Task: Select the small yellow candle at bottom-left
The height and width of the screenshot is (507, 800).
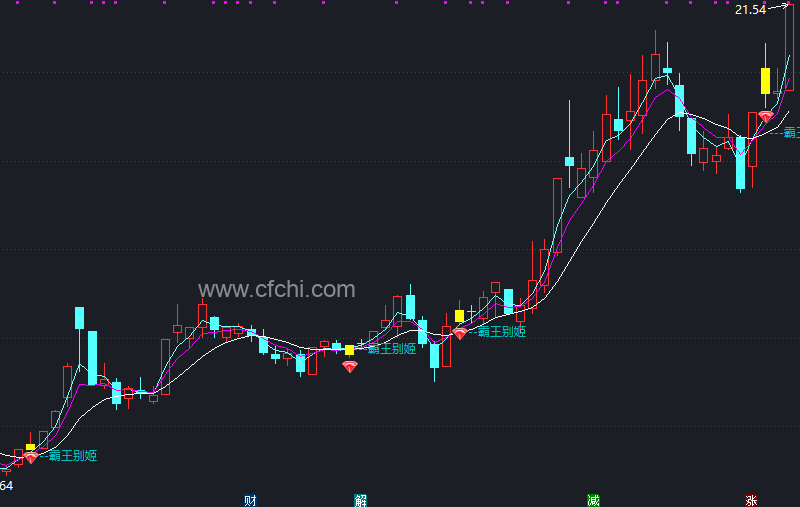Action: coord(31,447)
